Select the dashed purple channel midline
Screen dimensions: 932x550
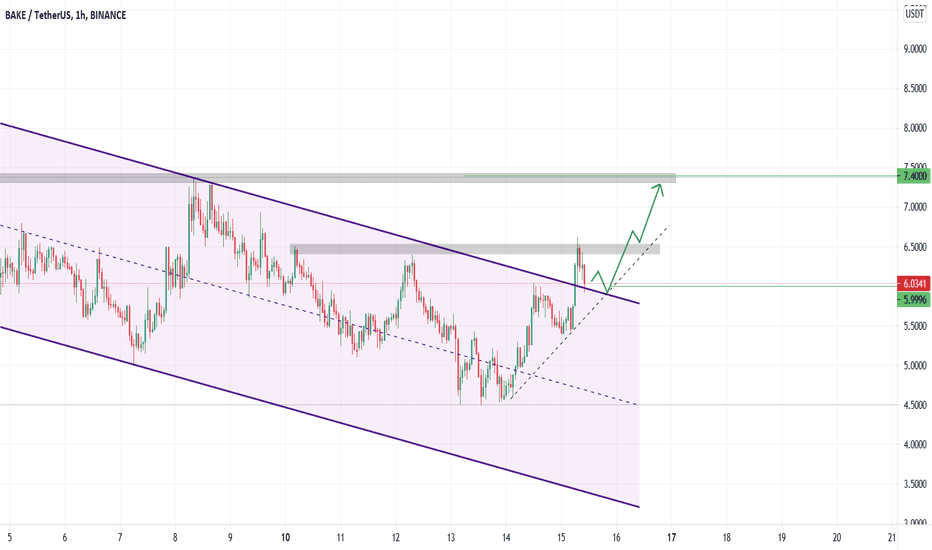[x=319, y=315]
